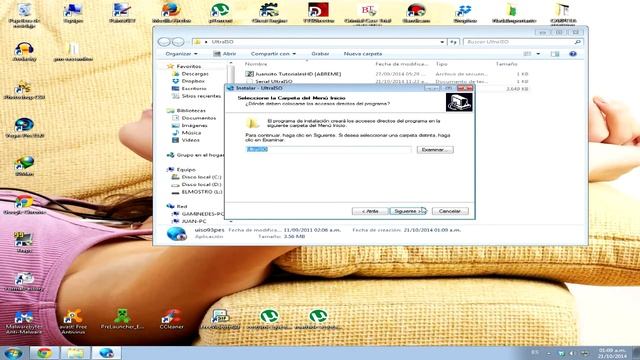The width and height of the screenshot is (640, 360).
Task: Click the change view icon
Action: (527, 54)
